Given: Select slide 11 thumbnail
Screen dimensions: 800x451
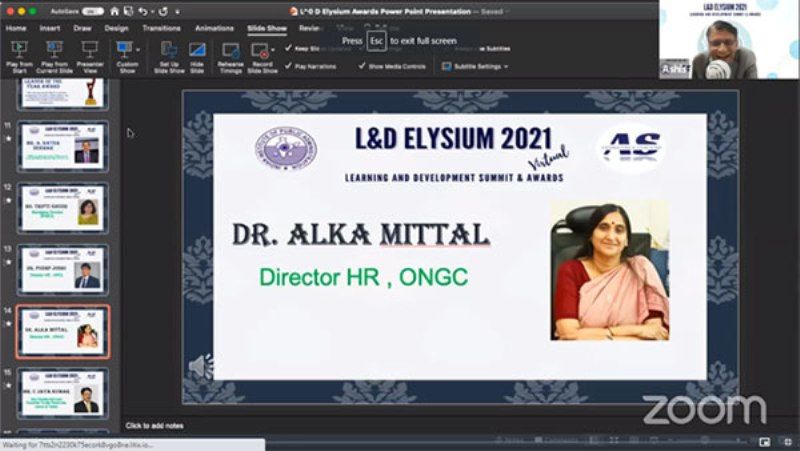Looking at the screenshot, I should [x=63, y=146].
